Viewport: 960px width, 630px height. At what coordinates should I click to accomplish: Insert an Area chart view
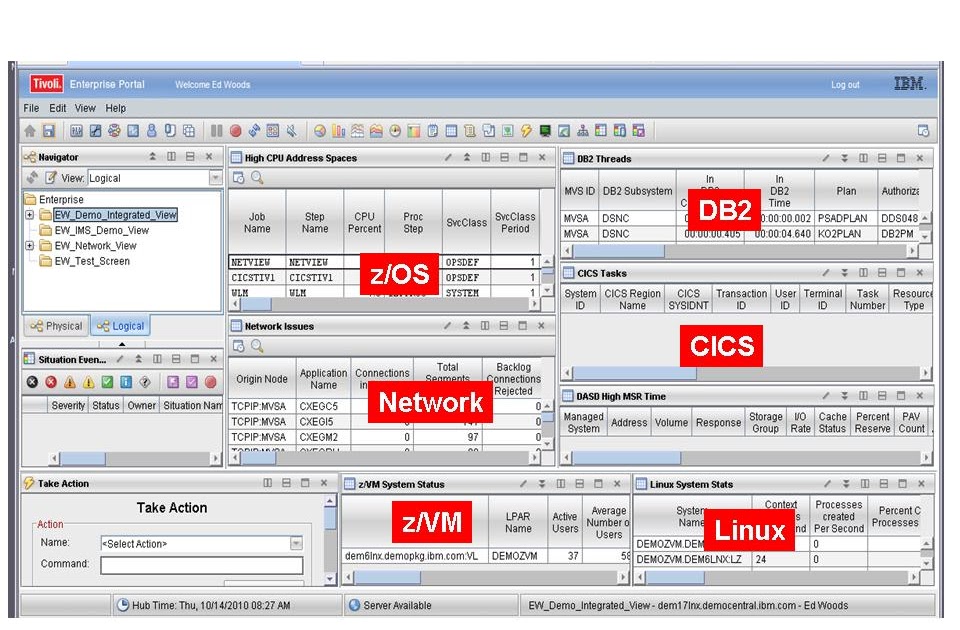(x=376, y=131)
